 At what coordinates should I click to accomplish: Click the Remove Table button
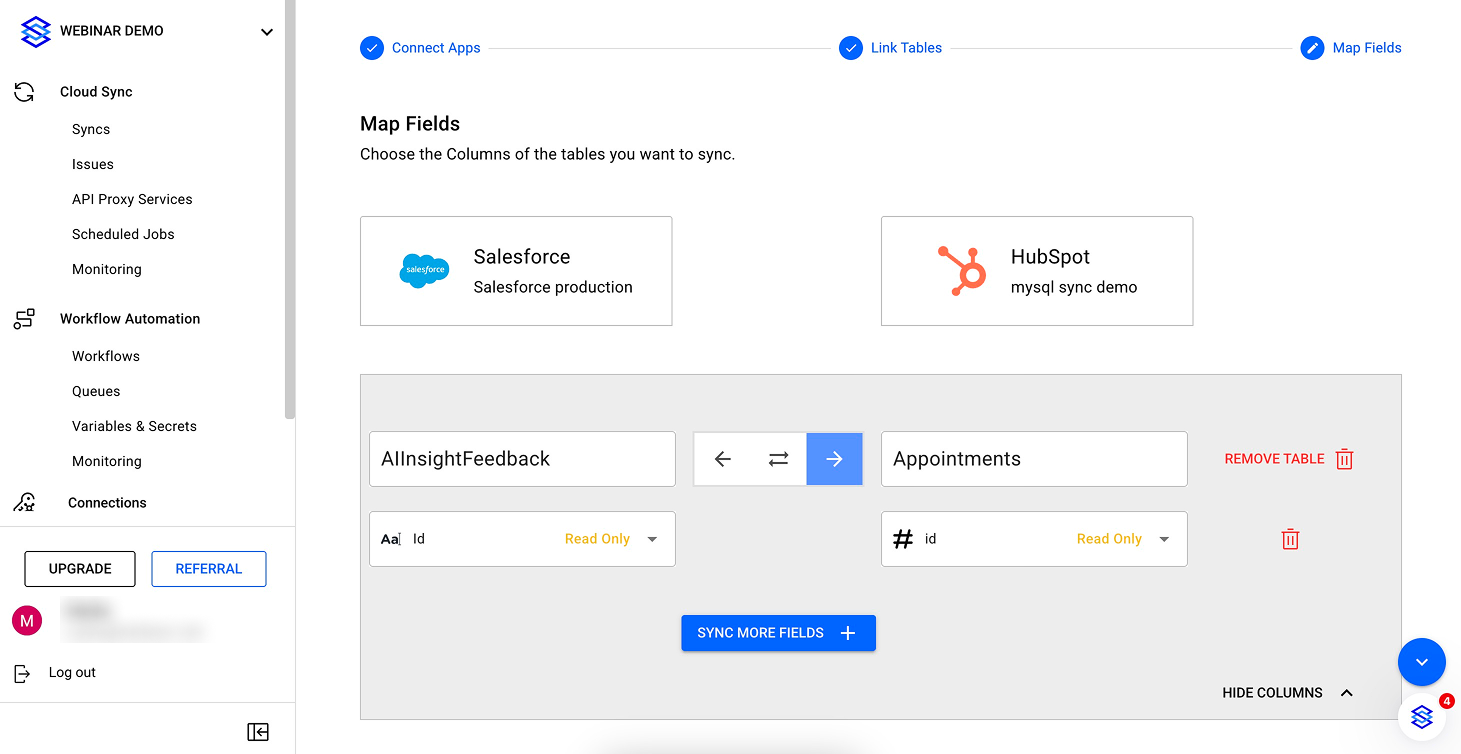pyautogui.click(x=1288, y=459)
